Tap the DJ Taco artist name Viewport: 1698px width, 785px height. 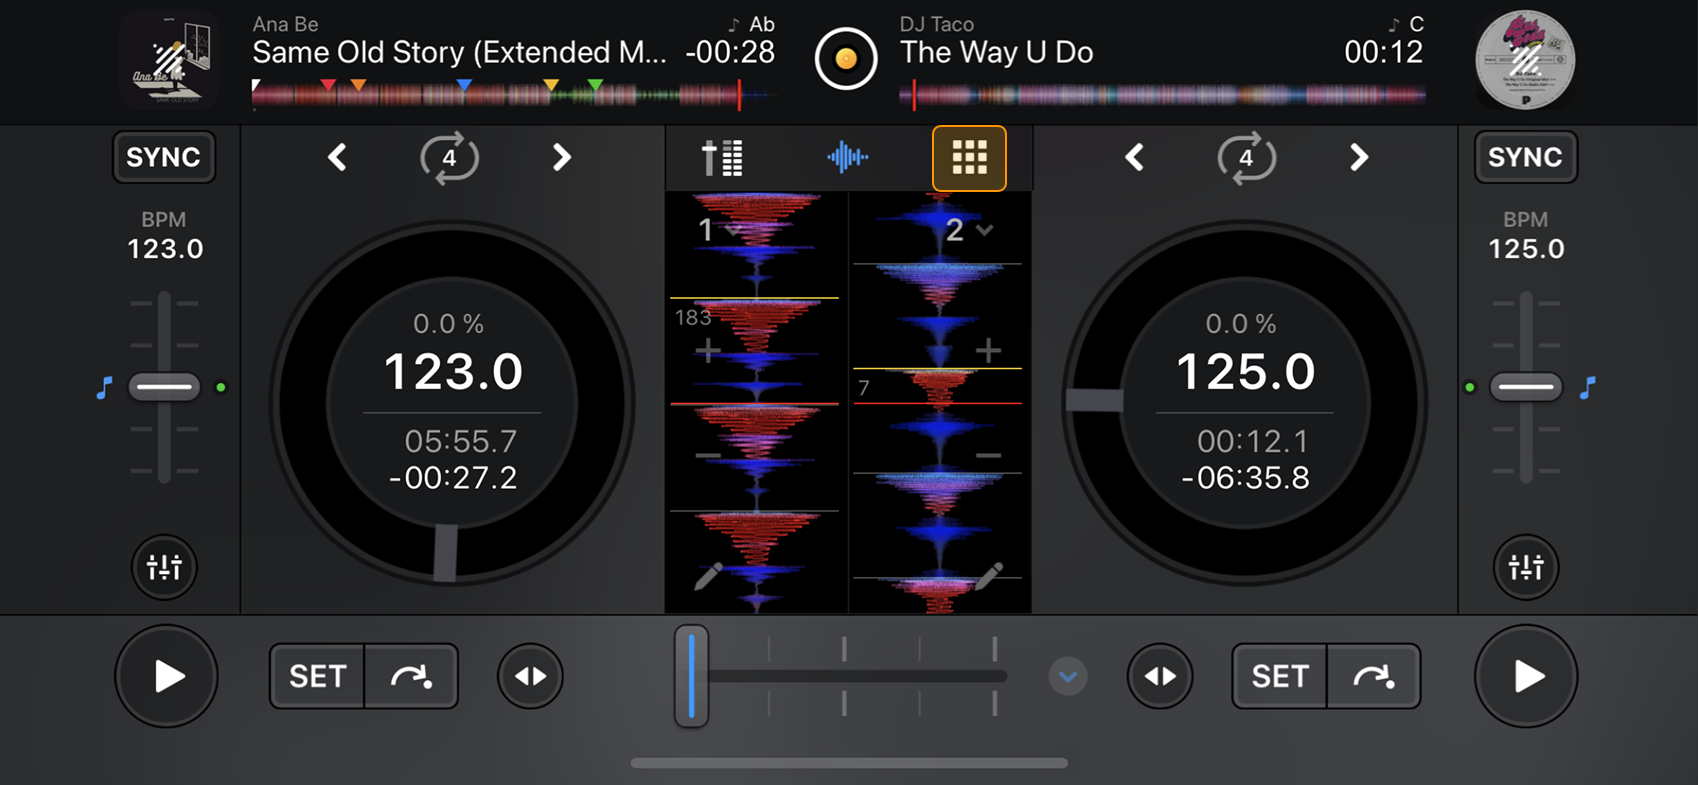pos(937,24)
